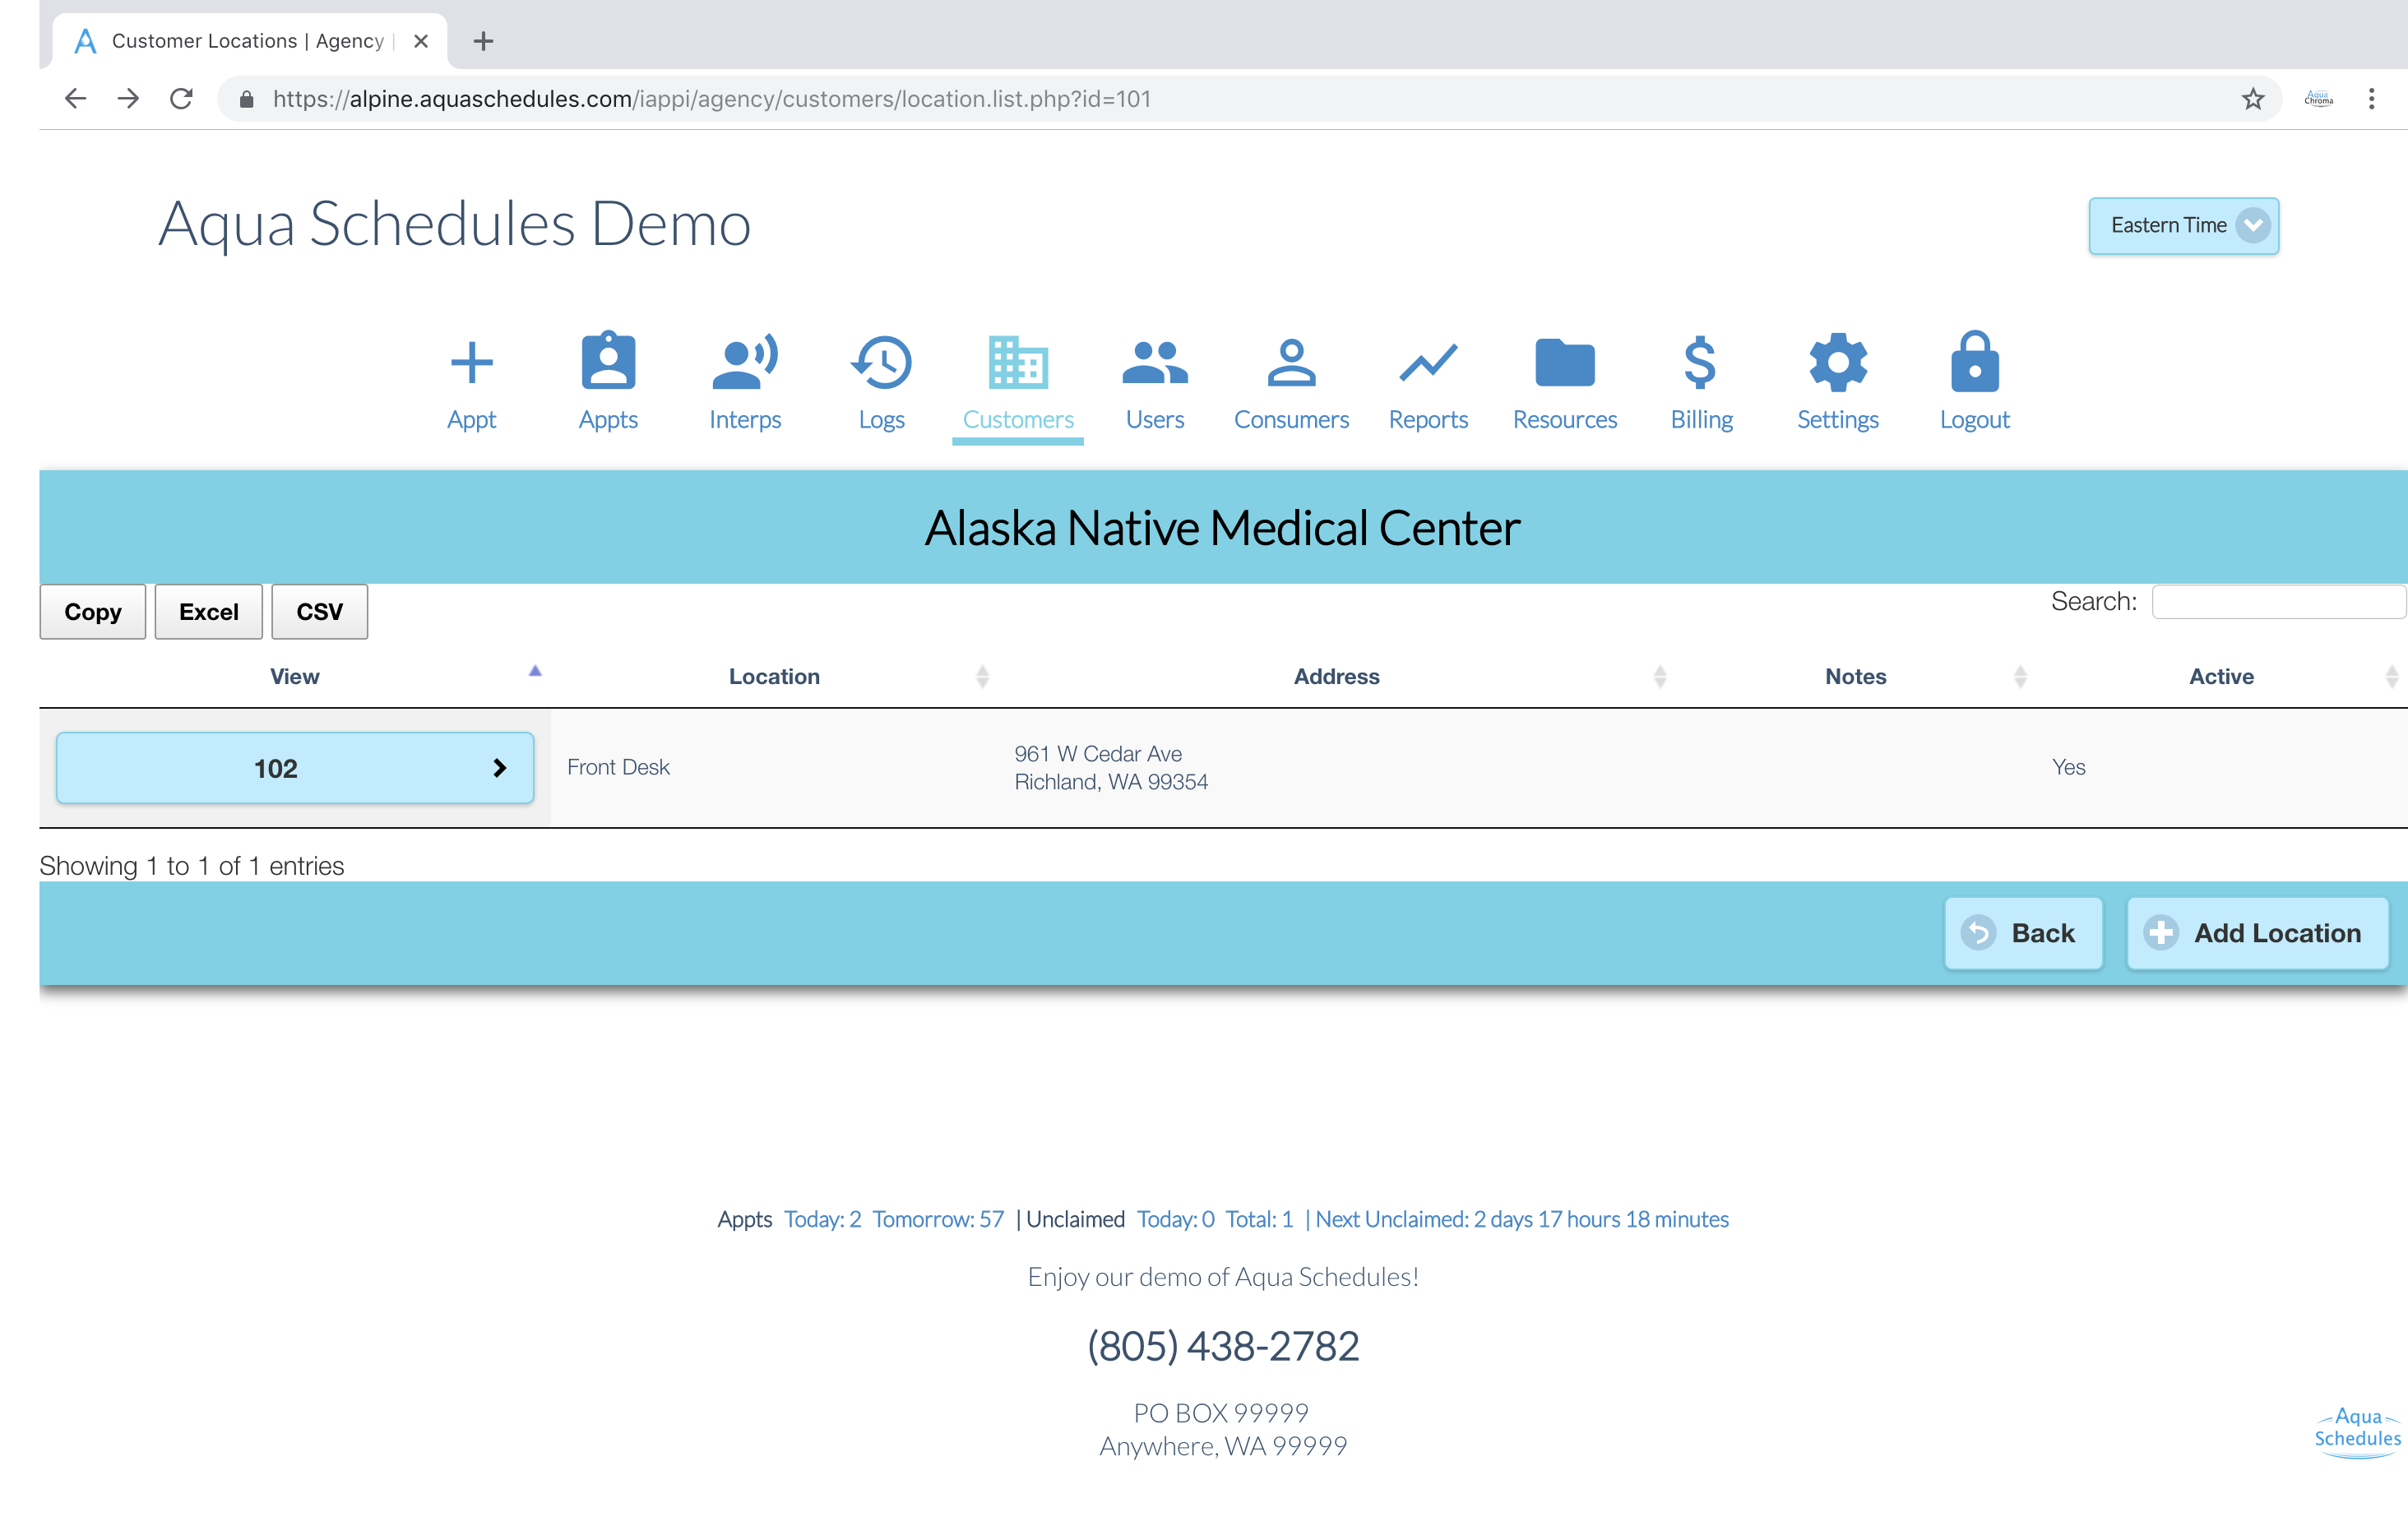Click the Add Location button
This screenshot has width=2408, height=1526.
tap(2257, 933)
